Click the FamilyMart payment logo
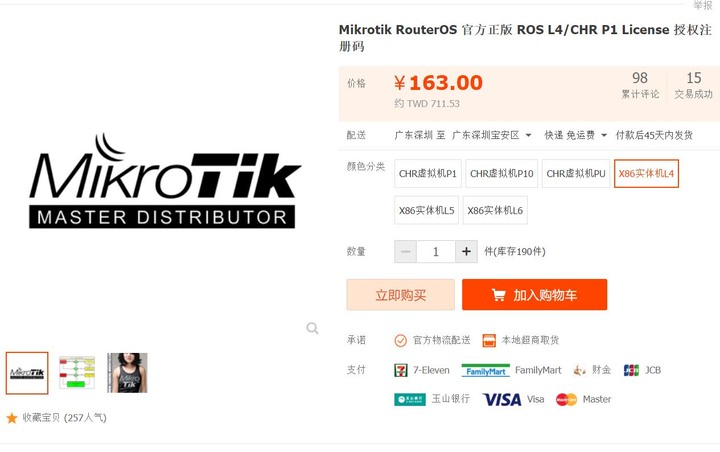 pyautogui.click(x=485, y=370)
